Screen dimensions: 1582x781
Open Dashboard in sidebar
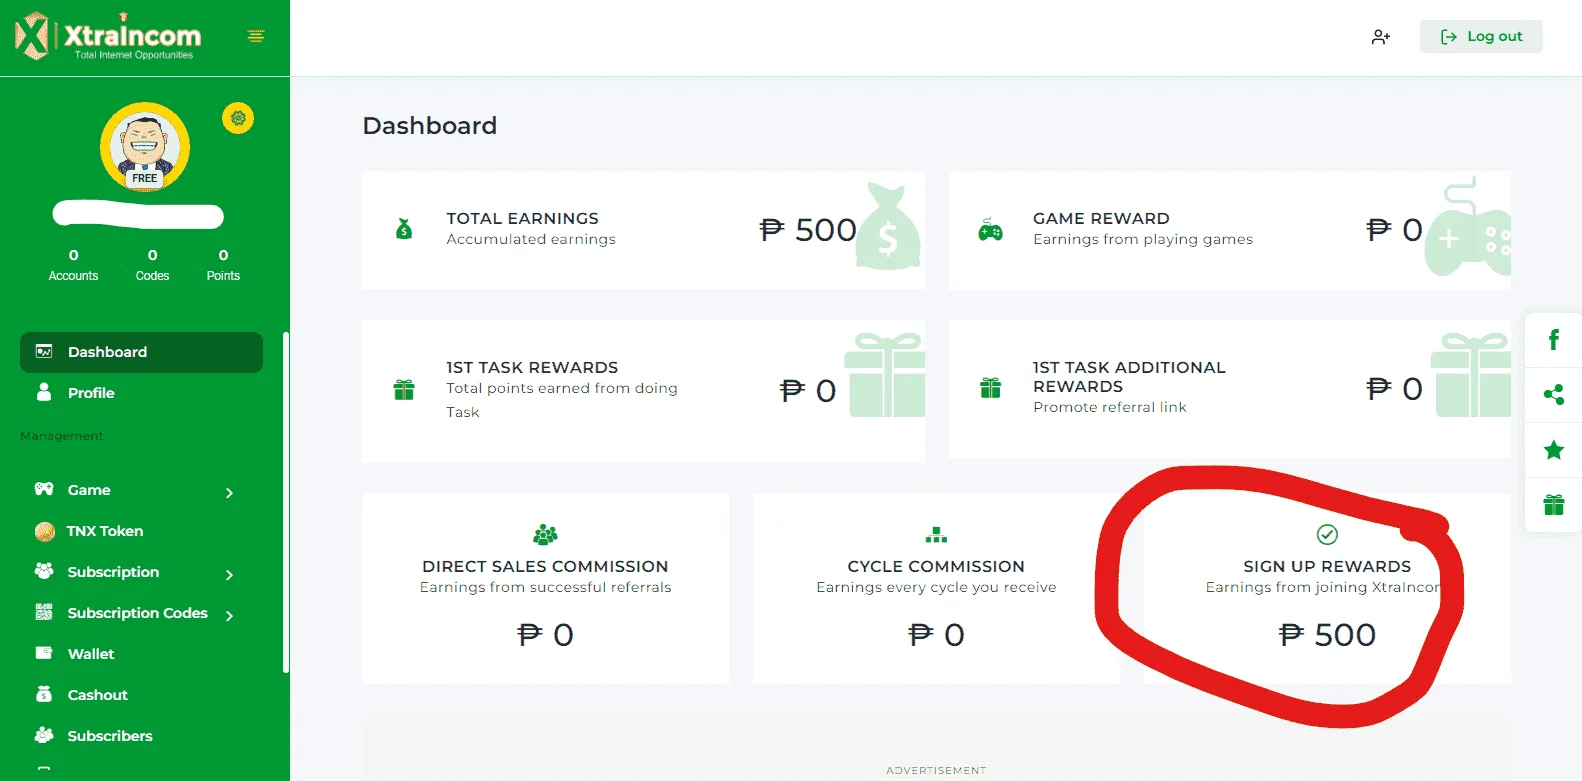click(141, 352)
